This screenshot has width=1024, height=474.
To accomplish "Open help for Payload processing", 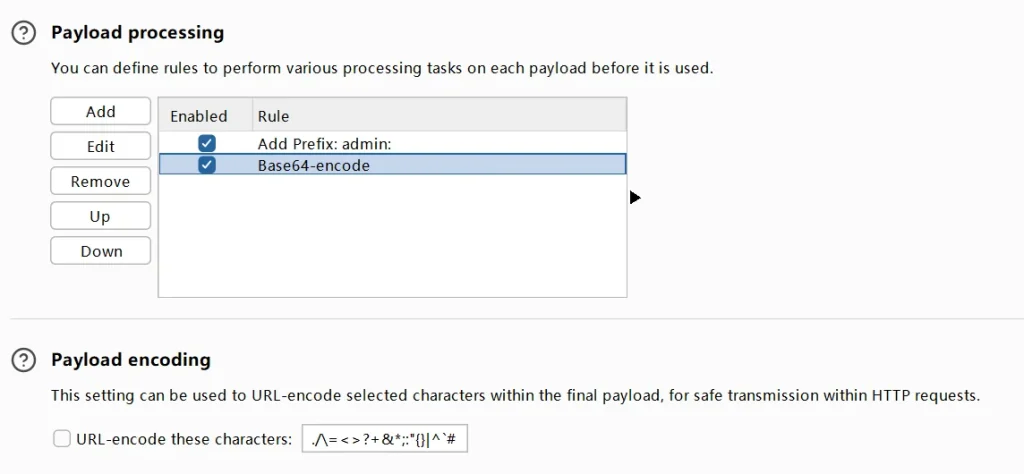I will pos(23,33).
